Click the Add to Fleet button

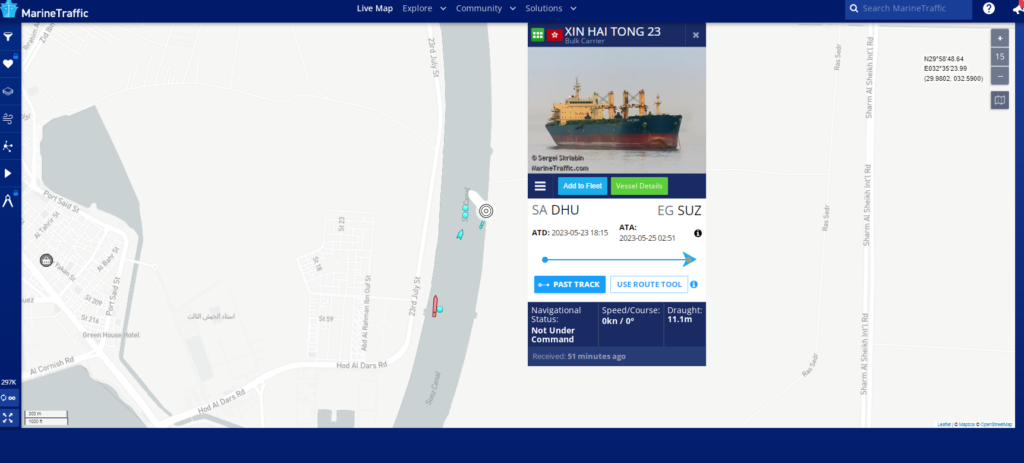click(583, 186)
